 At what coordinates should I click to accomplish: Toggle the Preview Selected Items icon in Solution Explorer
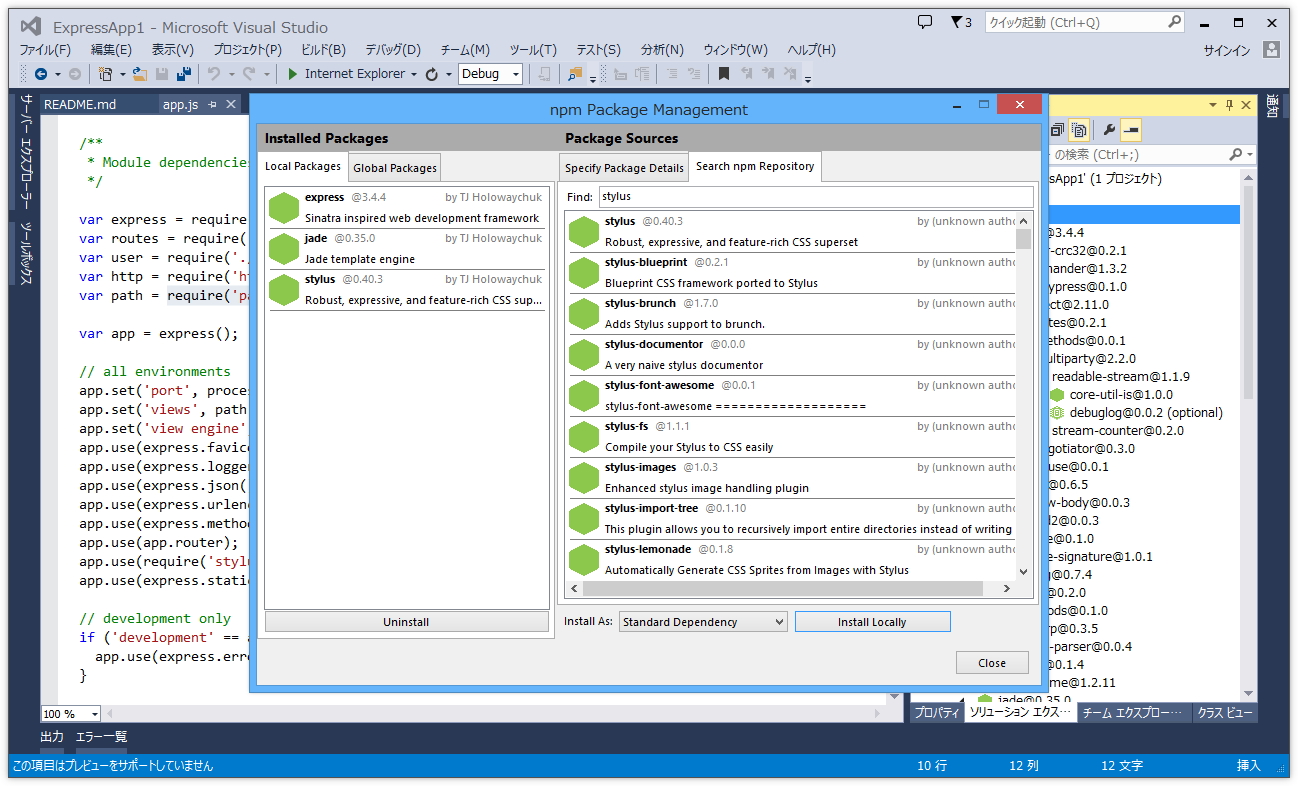point(1131,130)
